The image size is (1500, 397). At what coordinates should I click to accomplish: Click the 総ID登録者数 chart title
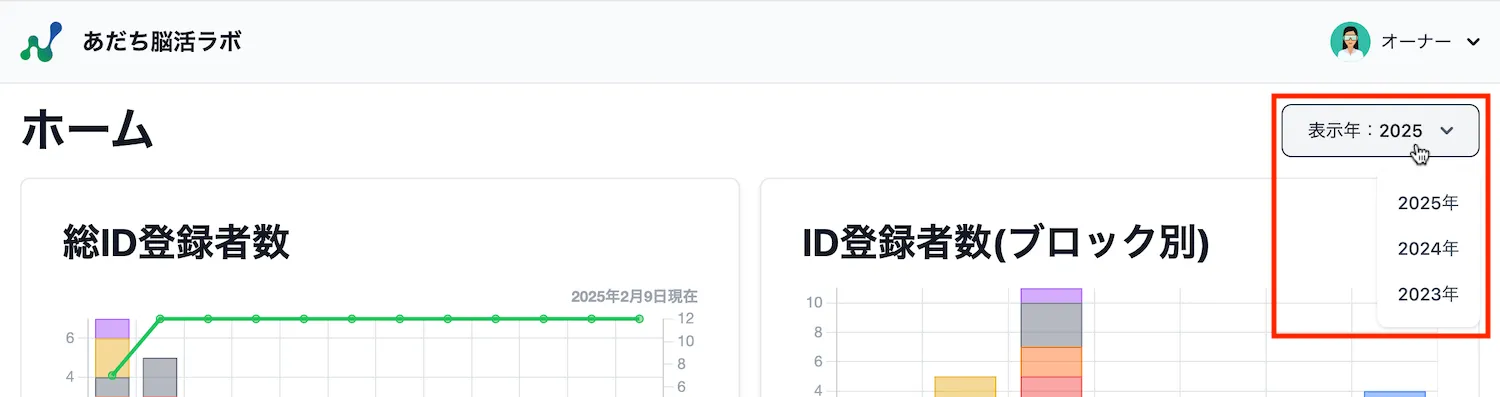[176, 242]
